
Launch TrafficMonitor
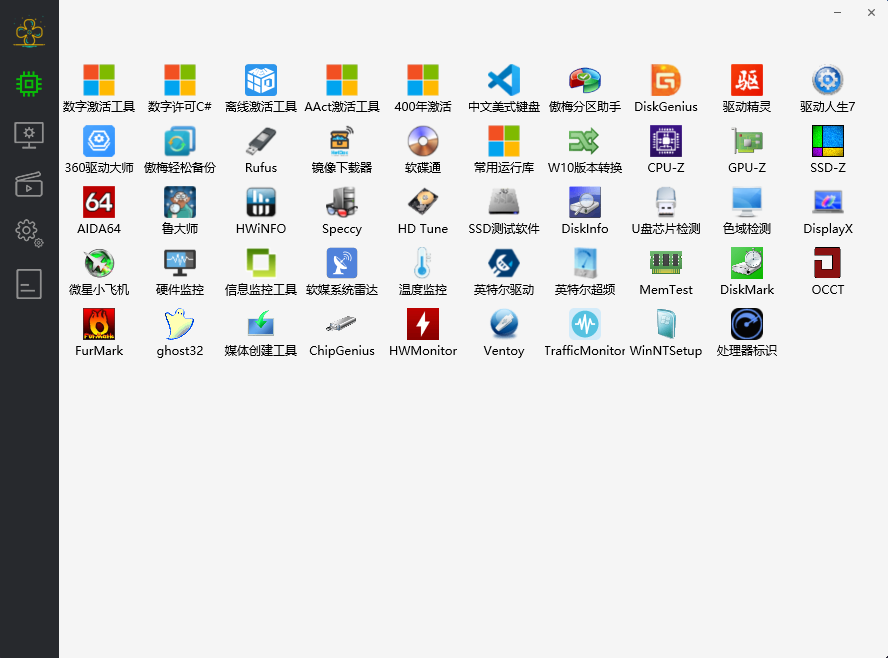pos(585,334)
